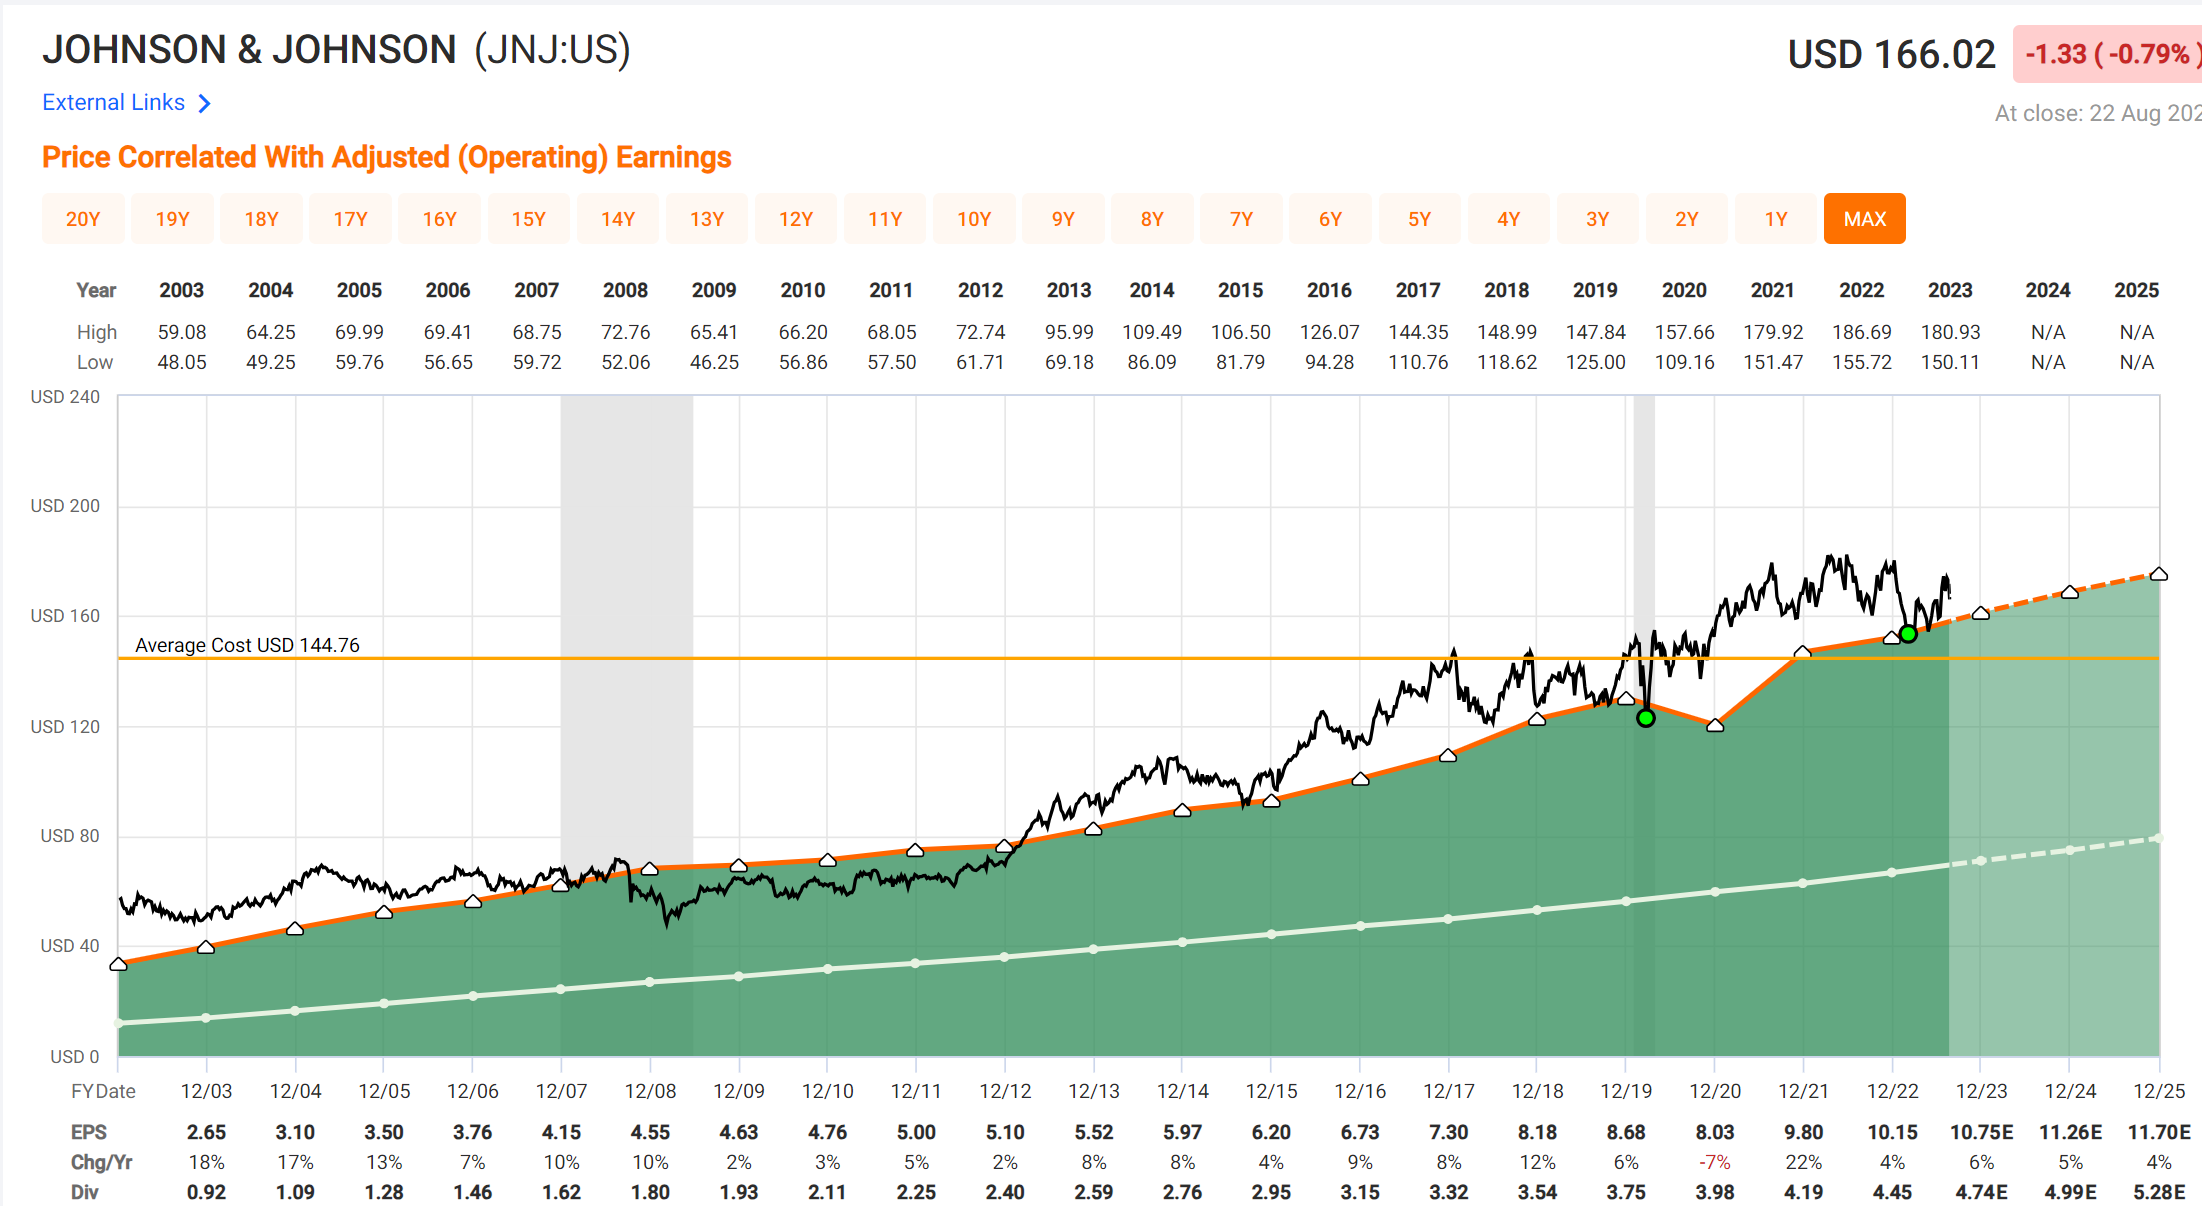Select the 20Y time range button
This screenshot has height=1206, width=2202.
(83, 219)
